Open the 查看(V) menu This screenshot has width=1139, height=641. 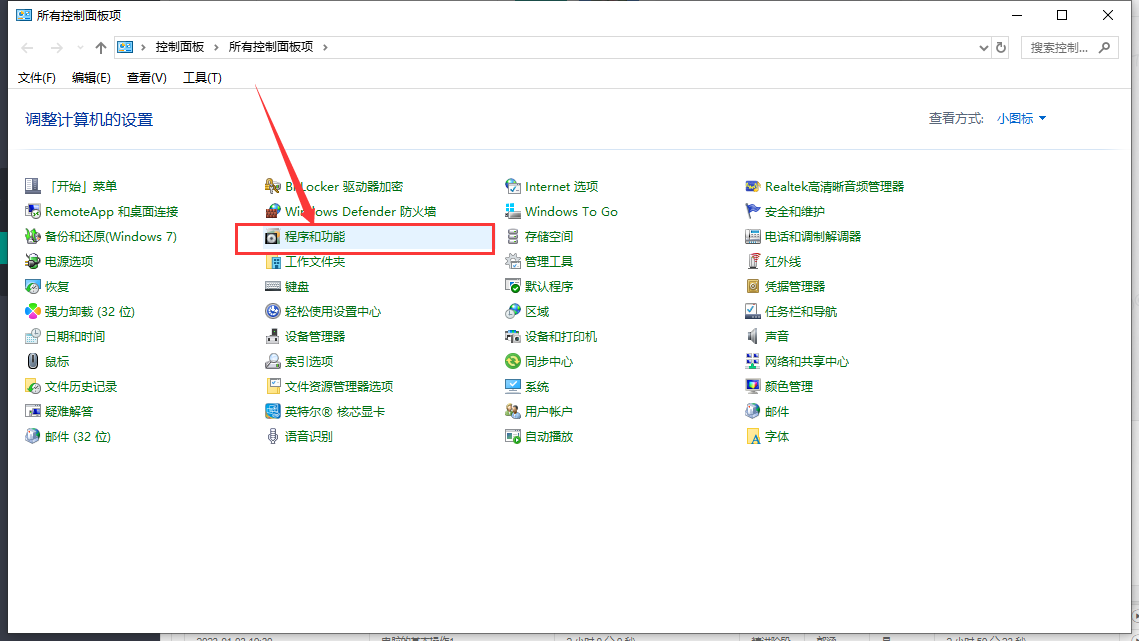[147, 78]
